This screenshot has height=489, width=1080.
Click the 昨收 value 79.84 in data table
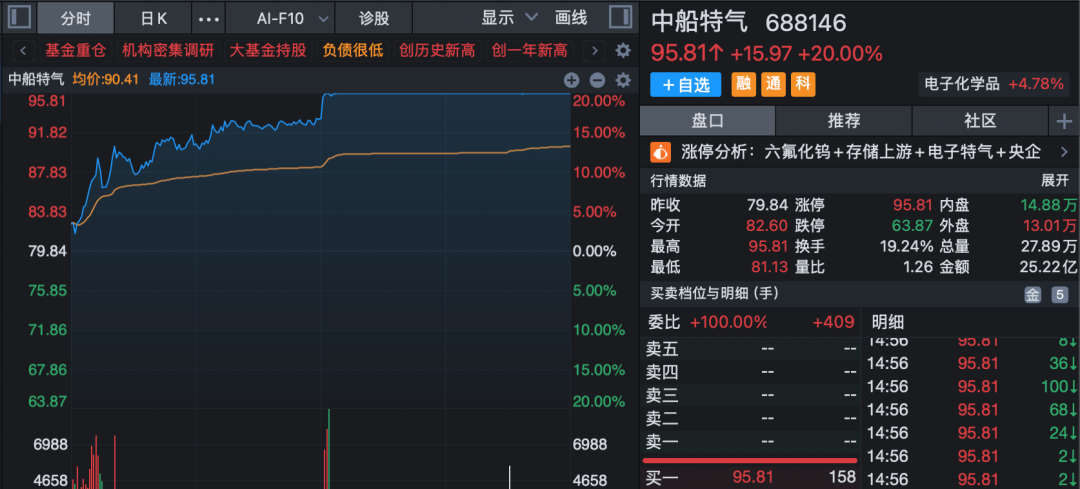tap(769, 205)
